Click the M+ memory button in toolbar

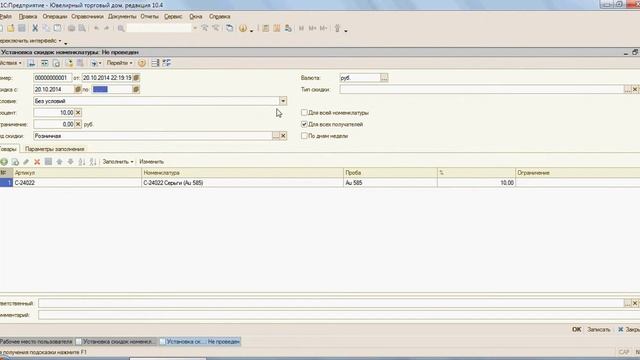pos(313,28)
